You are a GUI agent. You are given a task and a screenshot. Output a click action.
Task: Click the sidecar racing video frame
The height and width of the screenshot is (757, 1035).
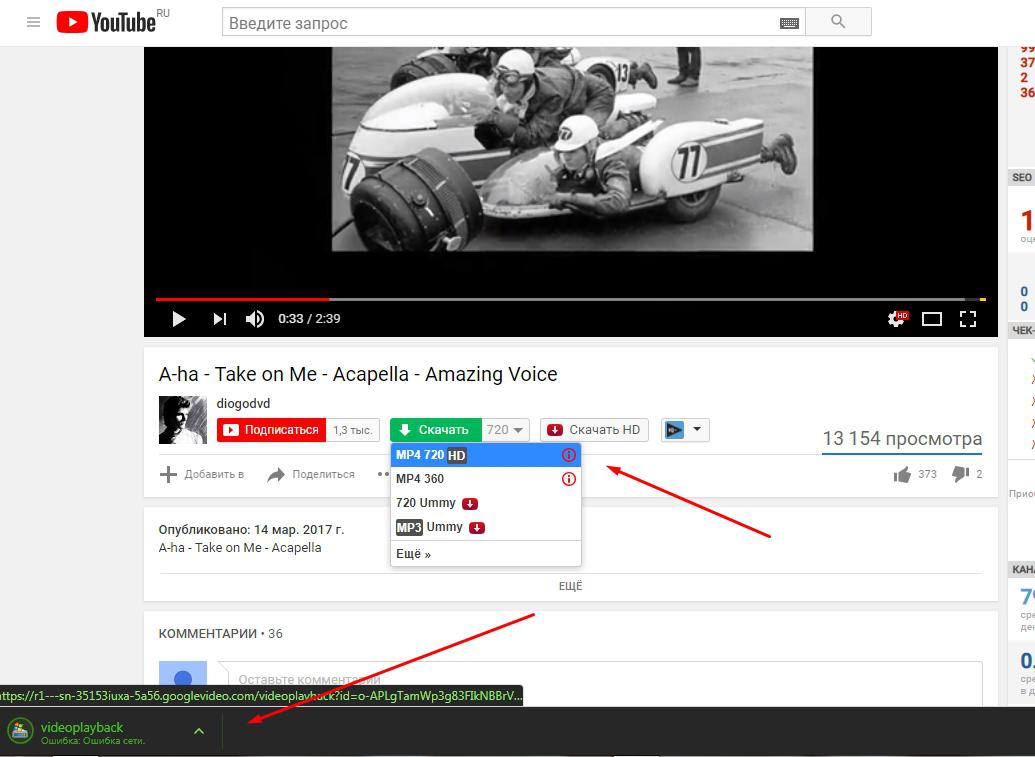(x=572, y=149)
